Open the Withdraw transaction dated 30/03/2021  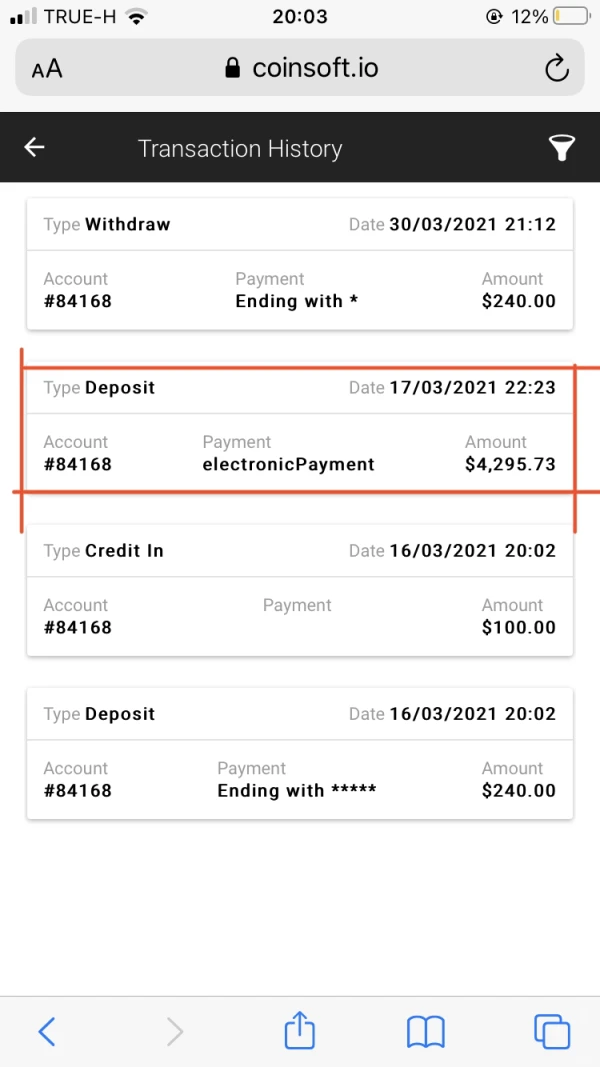click(x=300, y=264)
